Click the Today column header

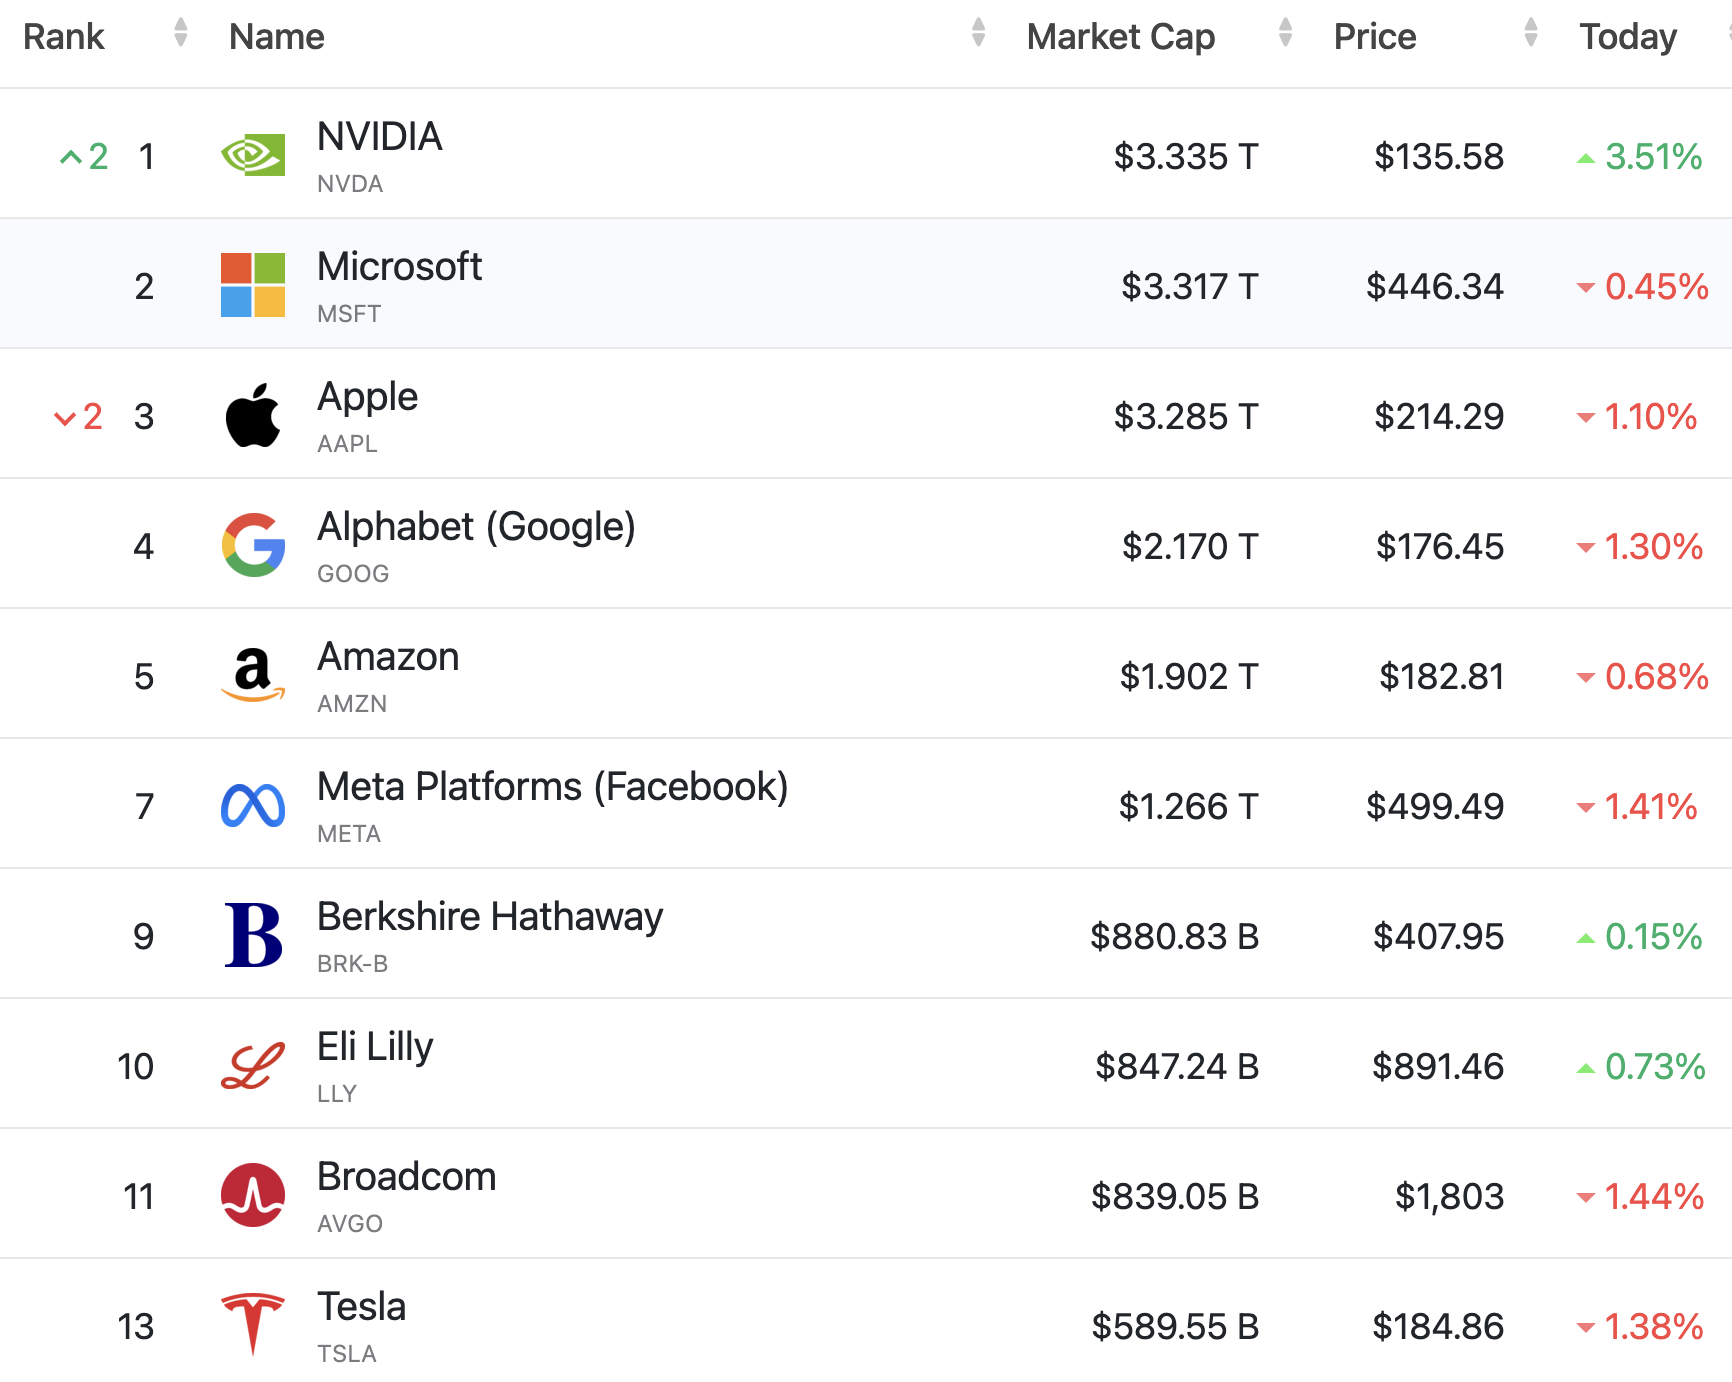click(x=1627, y=37)
